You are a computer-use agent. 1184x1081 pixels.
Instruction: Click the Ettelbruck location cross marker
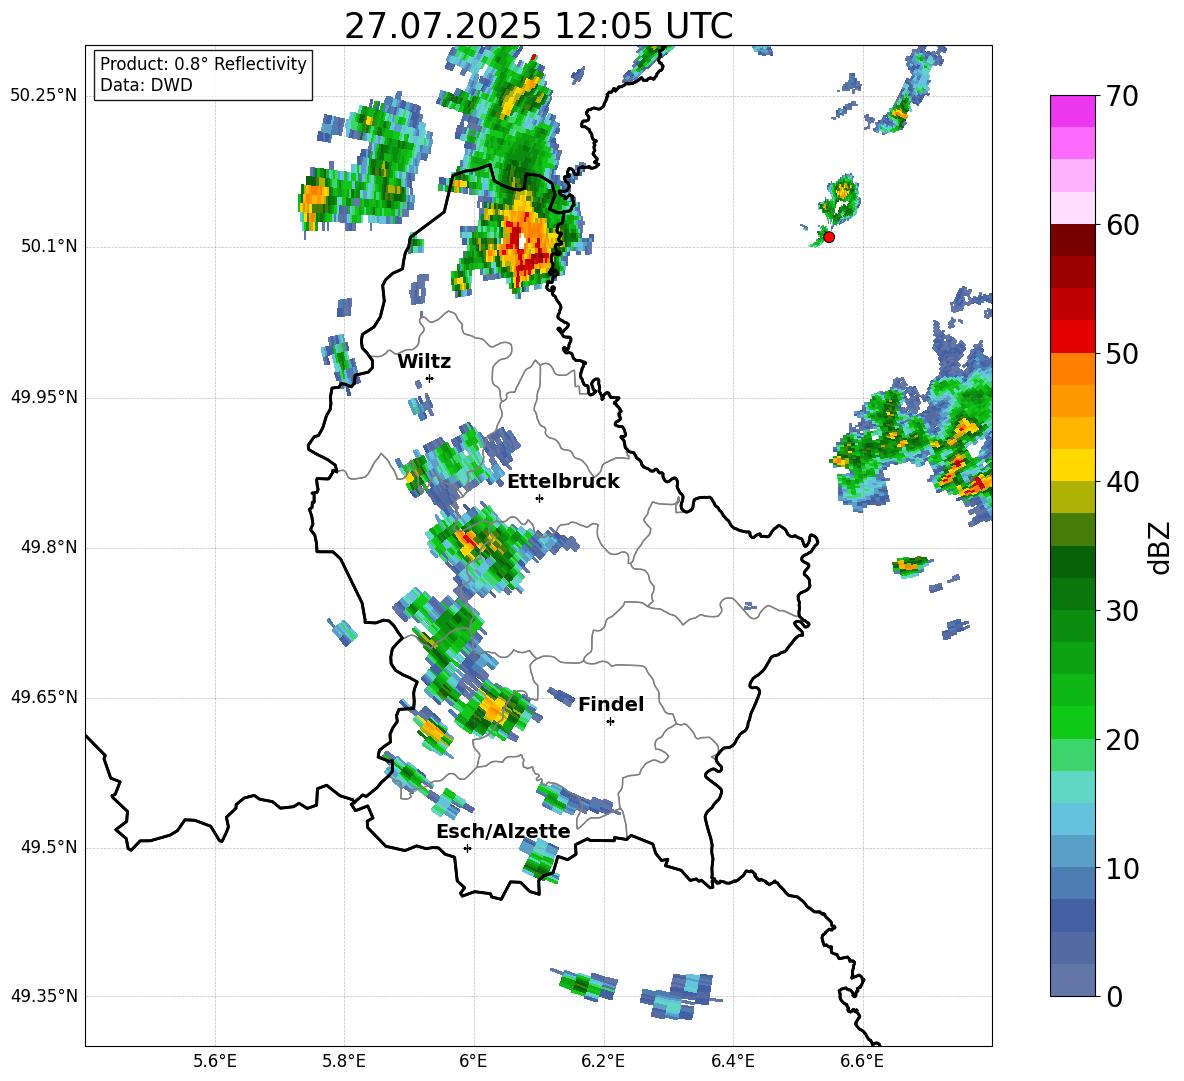pos(539,498)
